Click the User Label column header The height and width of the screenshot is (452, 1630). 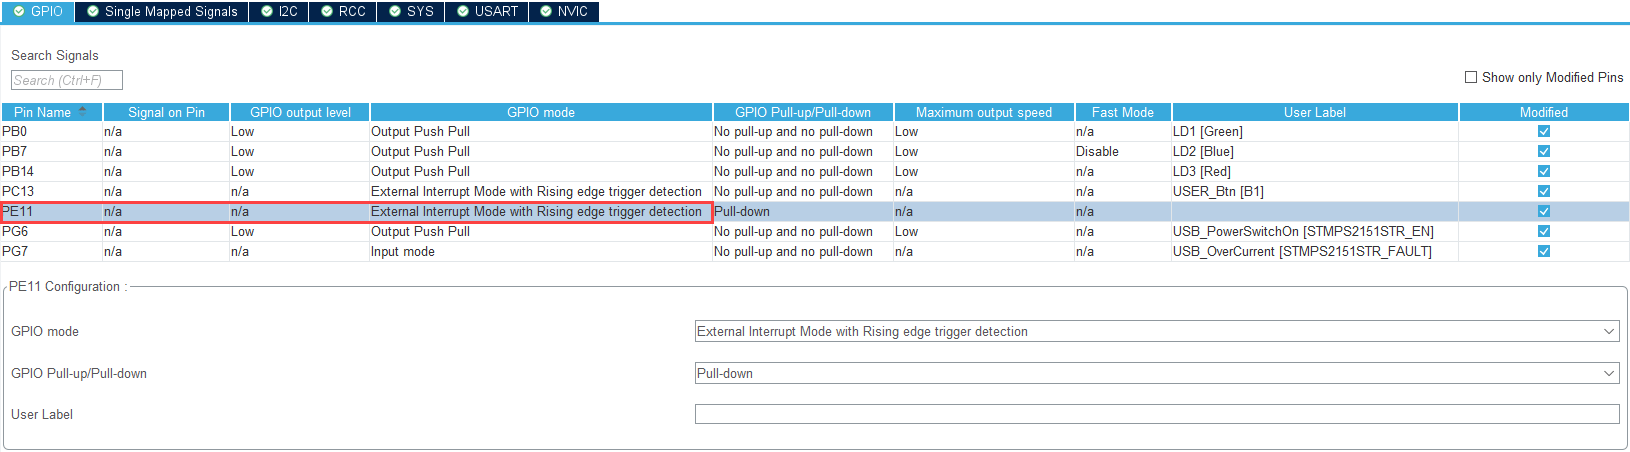[x=1314, y=112]
